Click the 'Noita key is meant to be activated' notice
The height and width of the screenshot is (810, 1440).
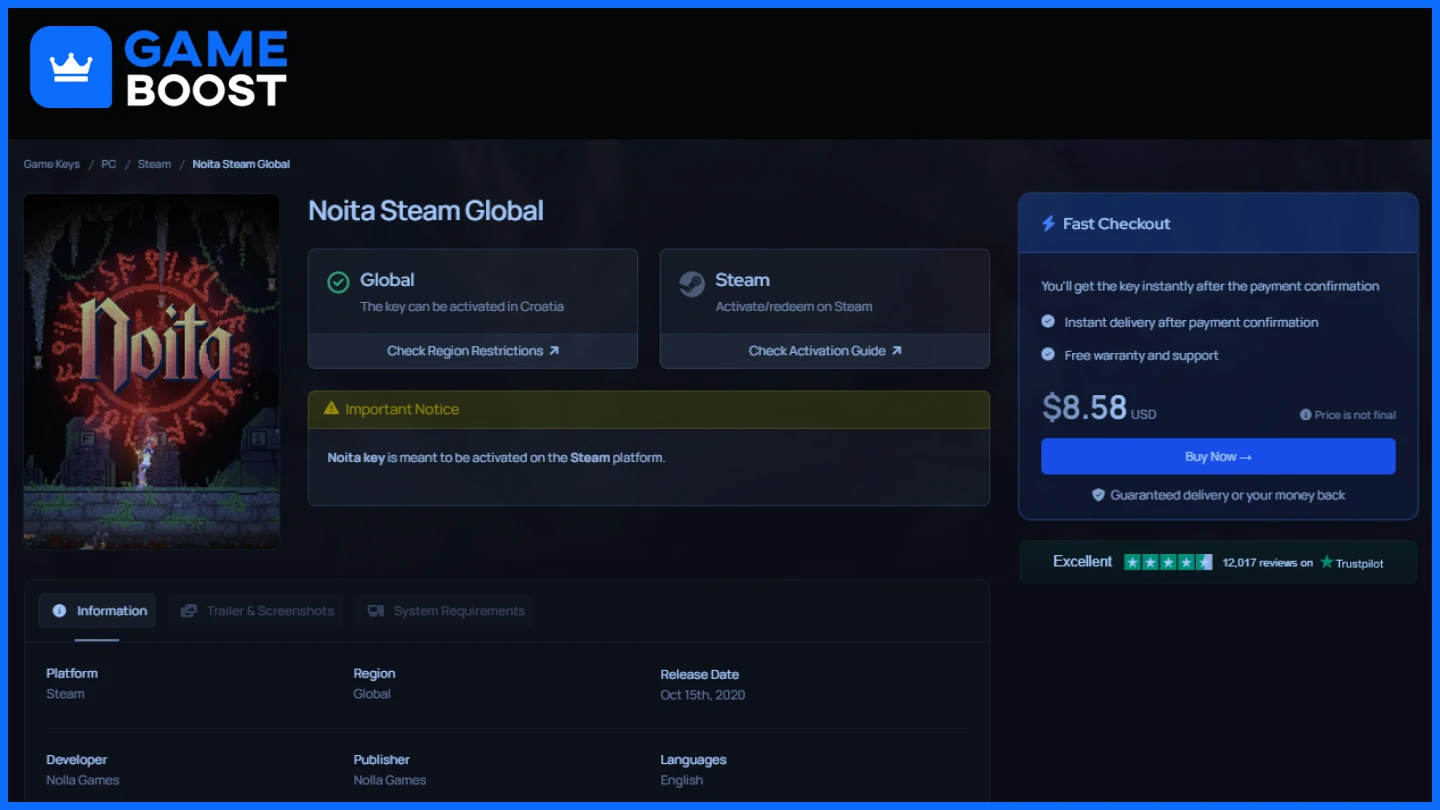coord(496,458)
